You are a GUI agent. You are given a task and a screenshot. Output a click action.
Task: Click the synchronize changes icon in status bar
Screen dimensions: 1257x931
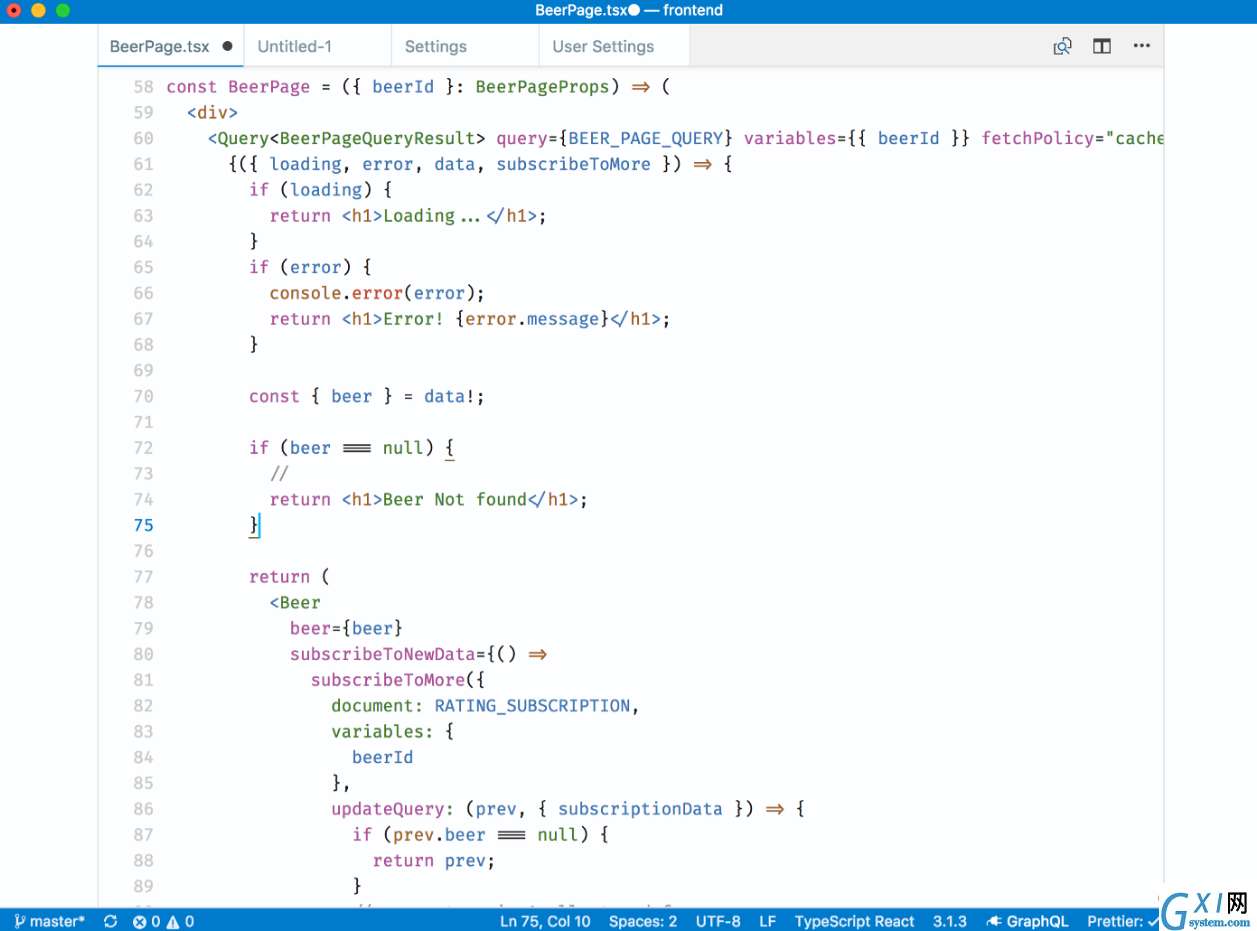[110, 921]
